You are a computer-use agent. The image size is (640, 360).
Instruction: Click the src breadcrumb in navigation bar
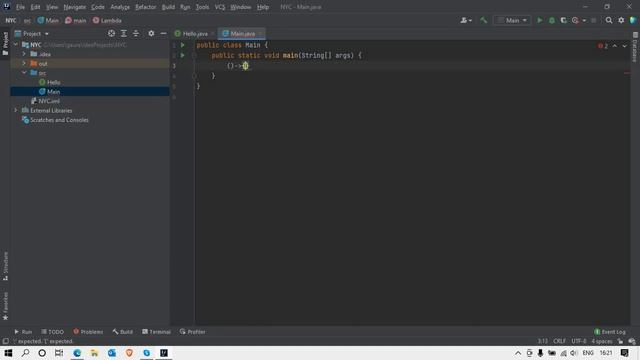[27, 20]
